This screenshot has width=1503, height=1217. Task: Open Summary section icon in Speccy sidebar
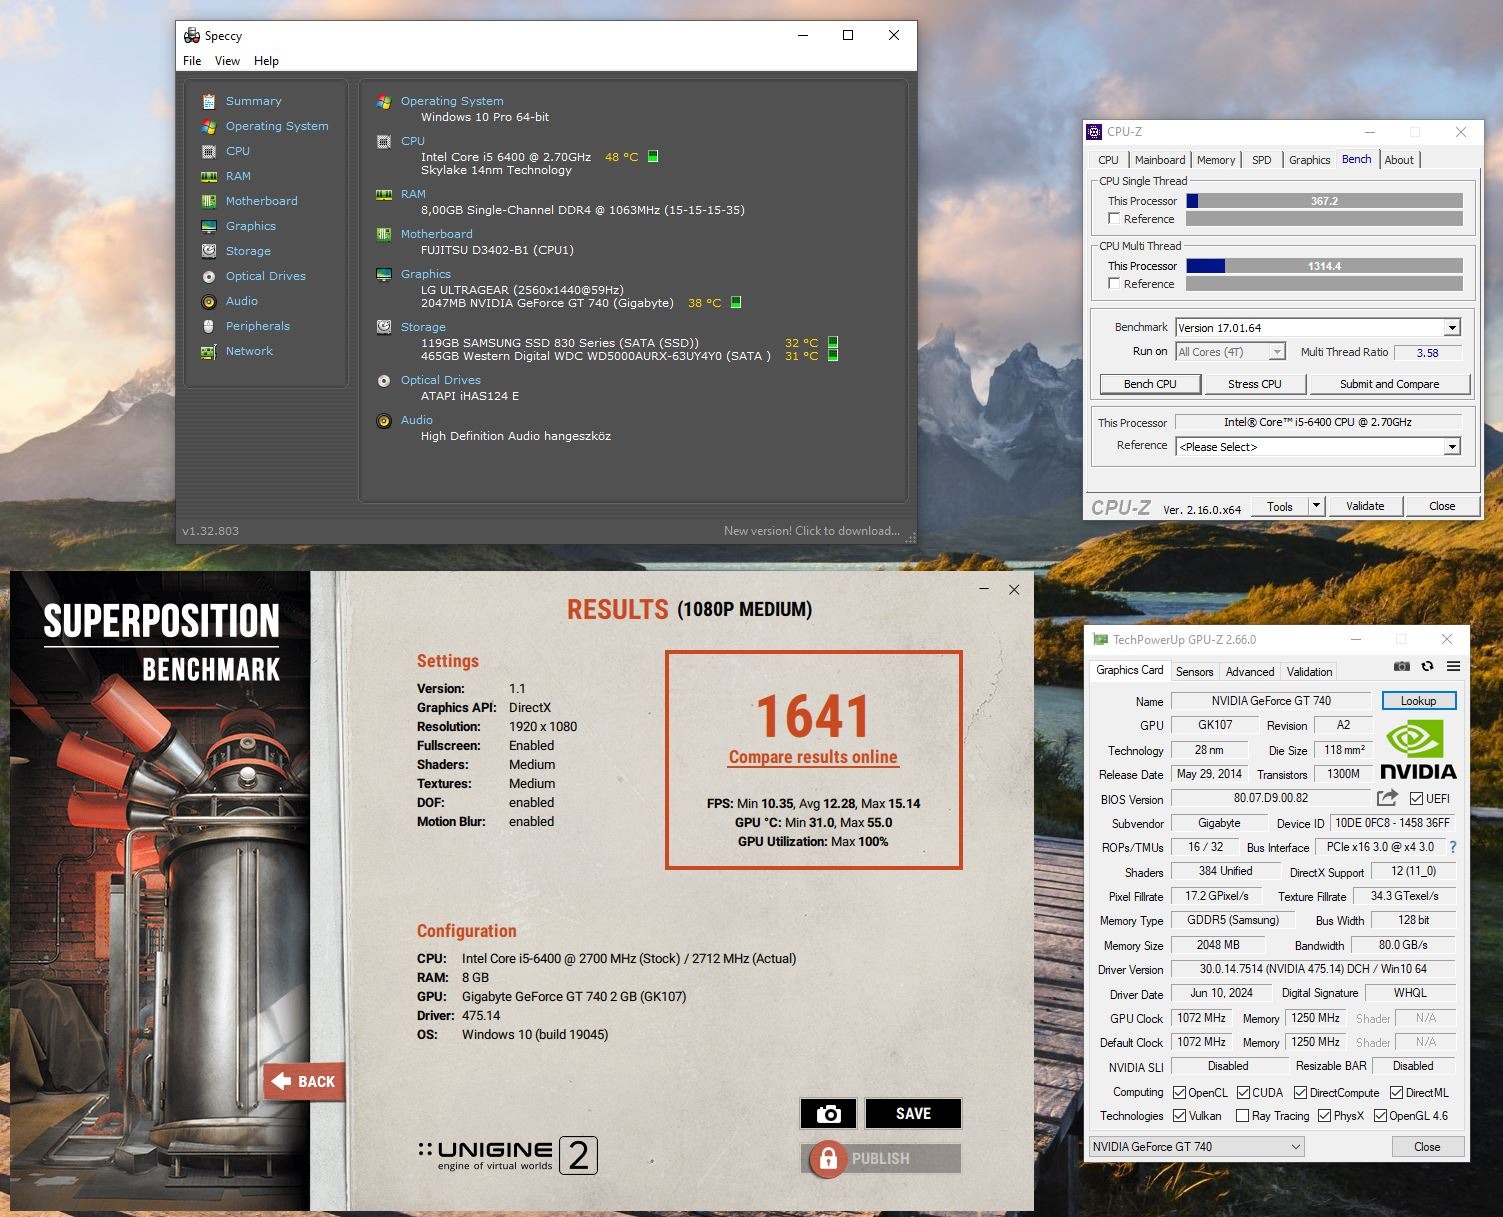(x=208, y=101)
